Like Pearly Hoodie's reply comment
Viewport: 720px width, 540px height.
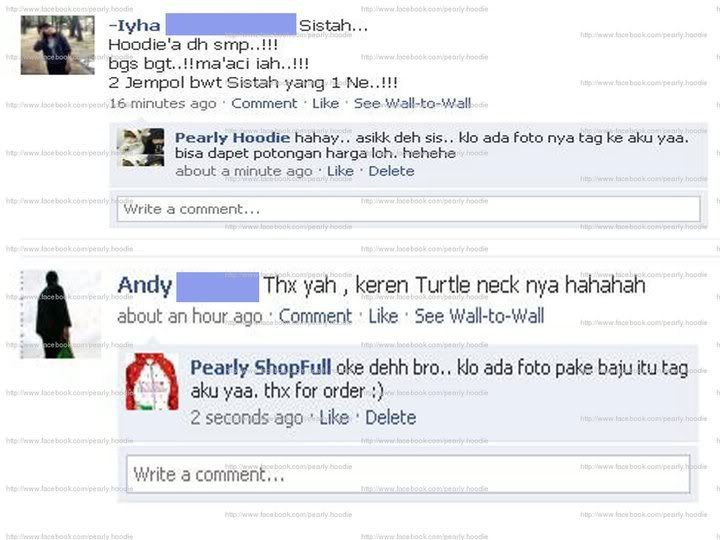coord(340,171)
